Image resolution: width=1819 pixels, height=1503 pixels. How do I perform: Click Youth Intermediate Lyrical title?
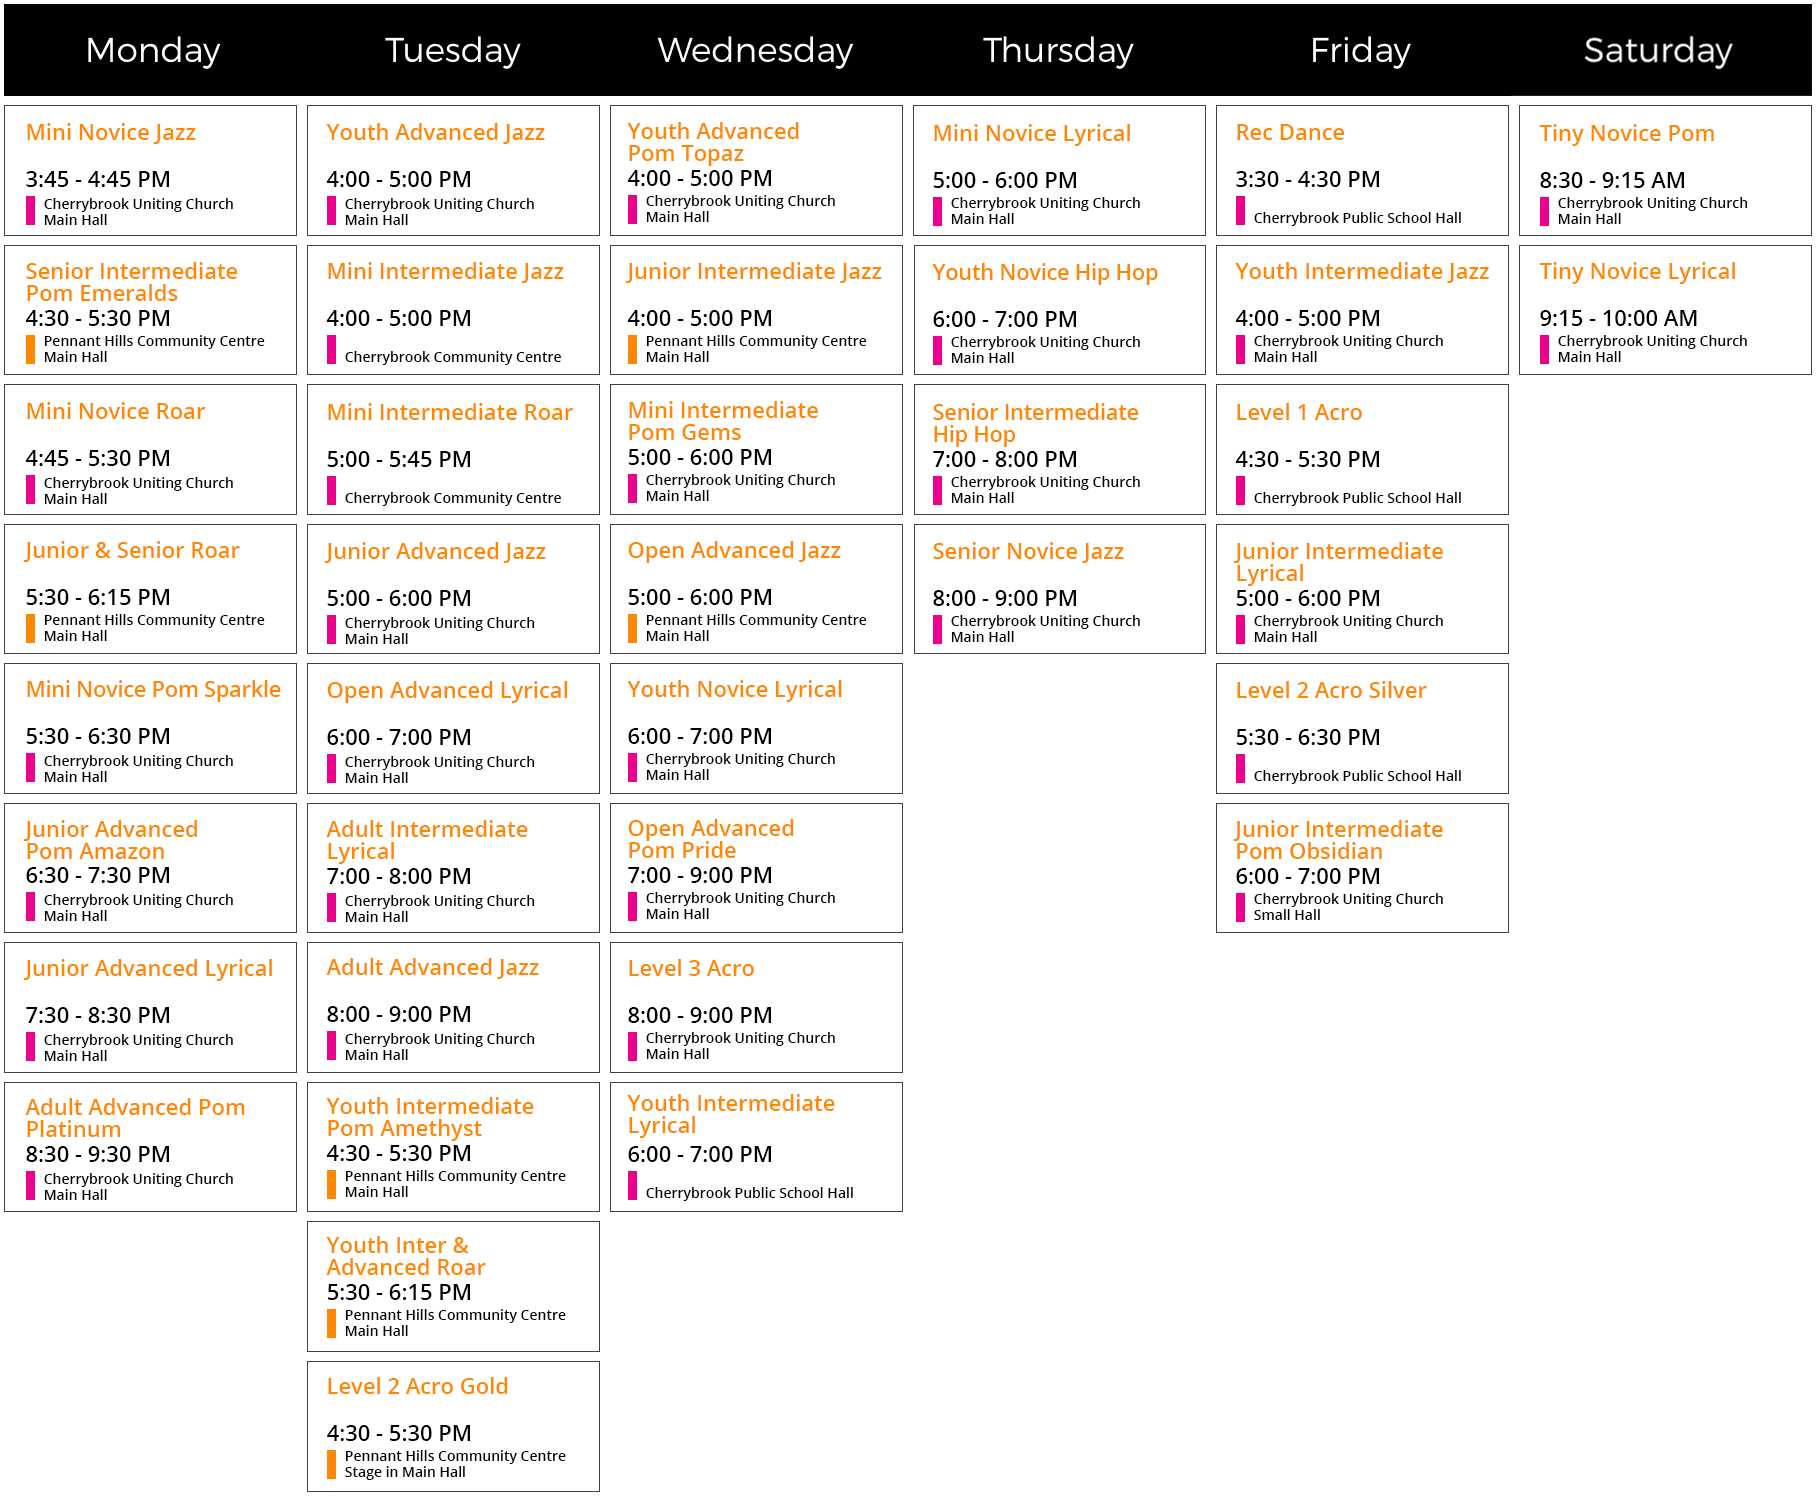pyautogui.click(x=730, y=1114)
